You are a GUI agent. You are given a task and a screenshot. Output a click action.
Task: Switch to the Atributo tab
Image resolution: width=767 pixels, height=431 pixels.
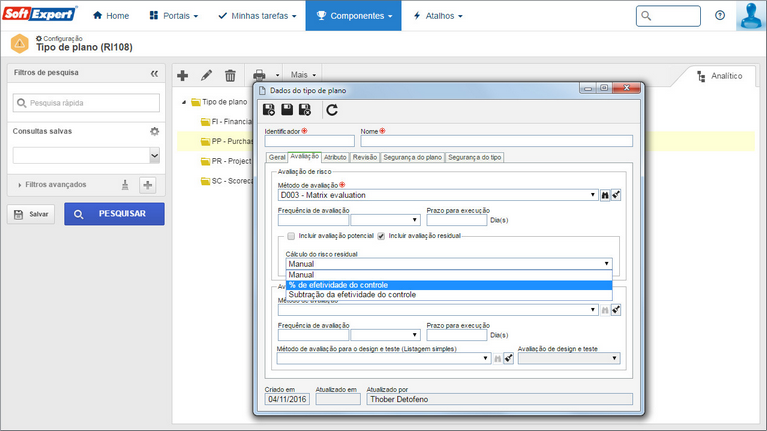335,158
